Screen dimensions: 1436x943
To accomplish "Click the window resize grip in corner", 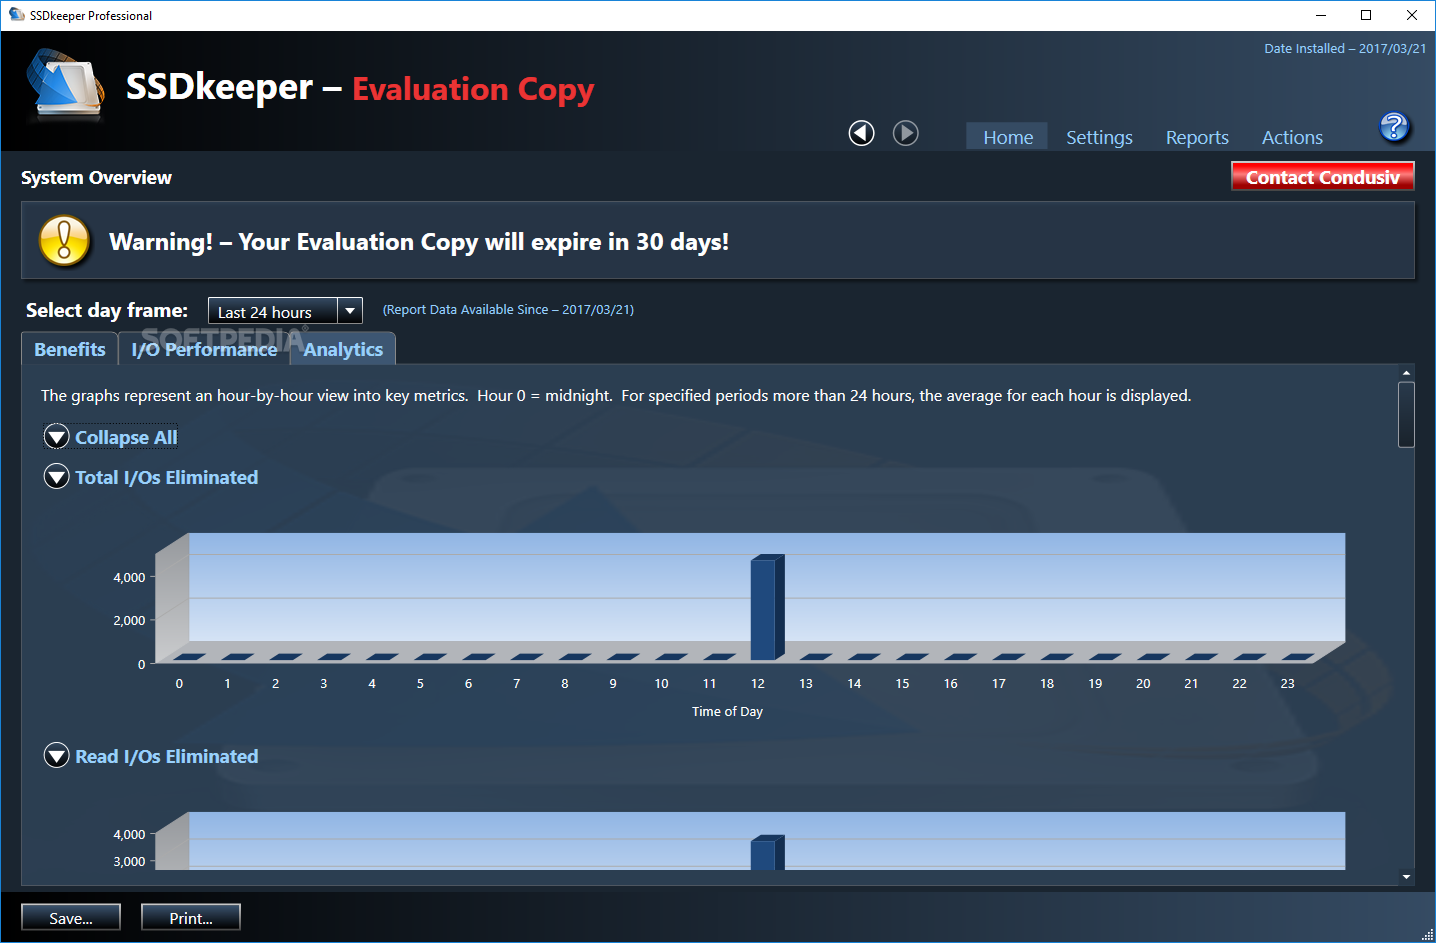I will click(x=1427, y=934).
